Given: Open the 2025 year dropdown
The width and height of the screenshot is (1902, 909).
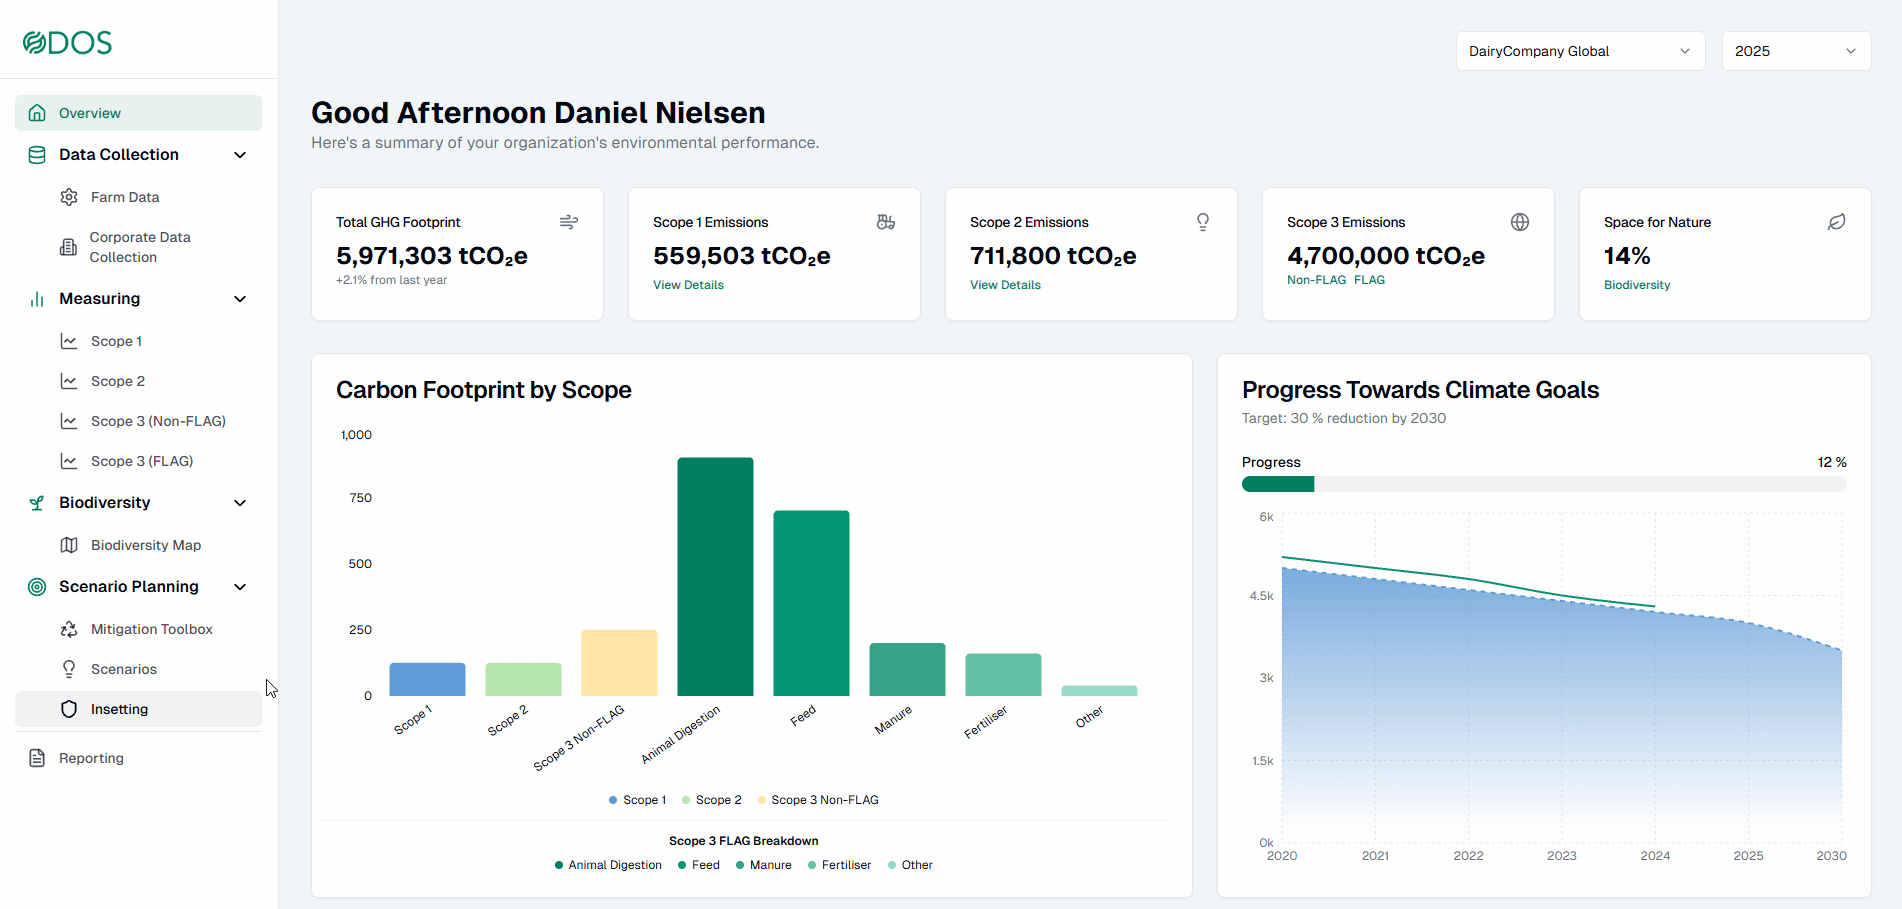Looking at the screenshot, I should coord(1796,51).
